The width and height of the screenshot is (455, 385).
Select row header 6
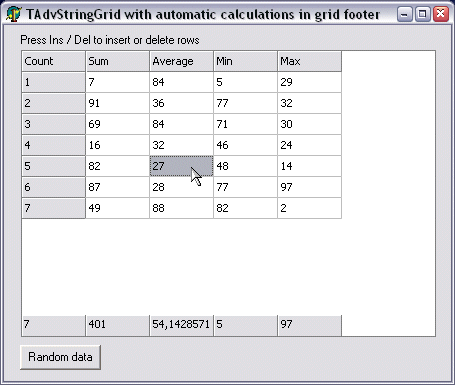tap(53, 187)
